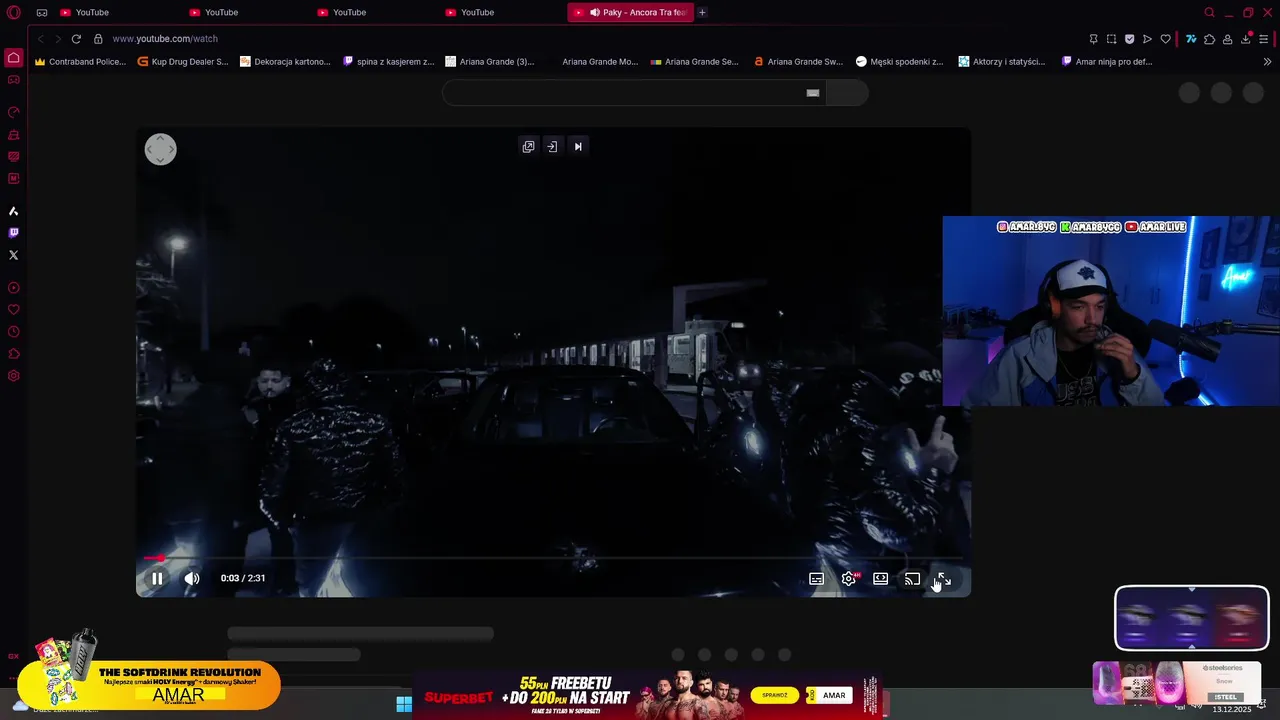Click the pin icon in address bar
This screenshot has height=720, width=1280.
pos(1093,39)
